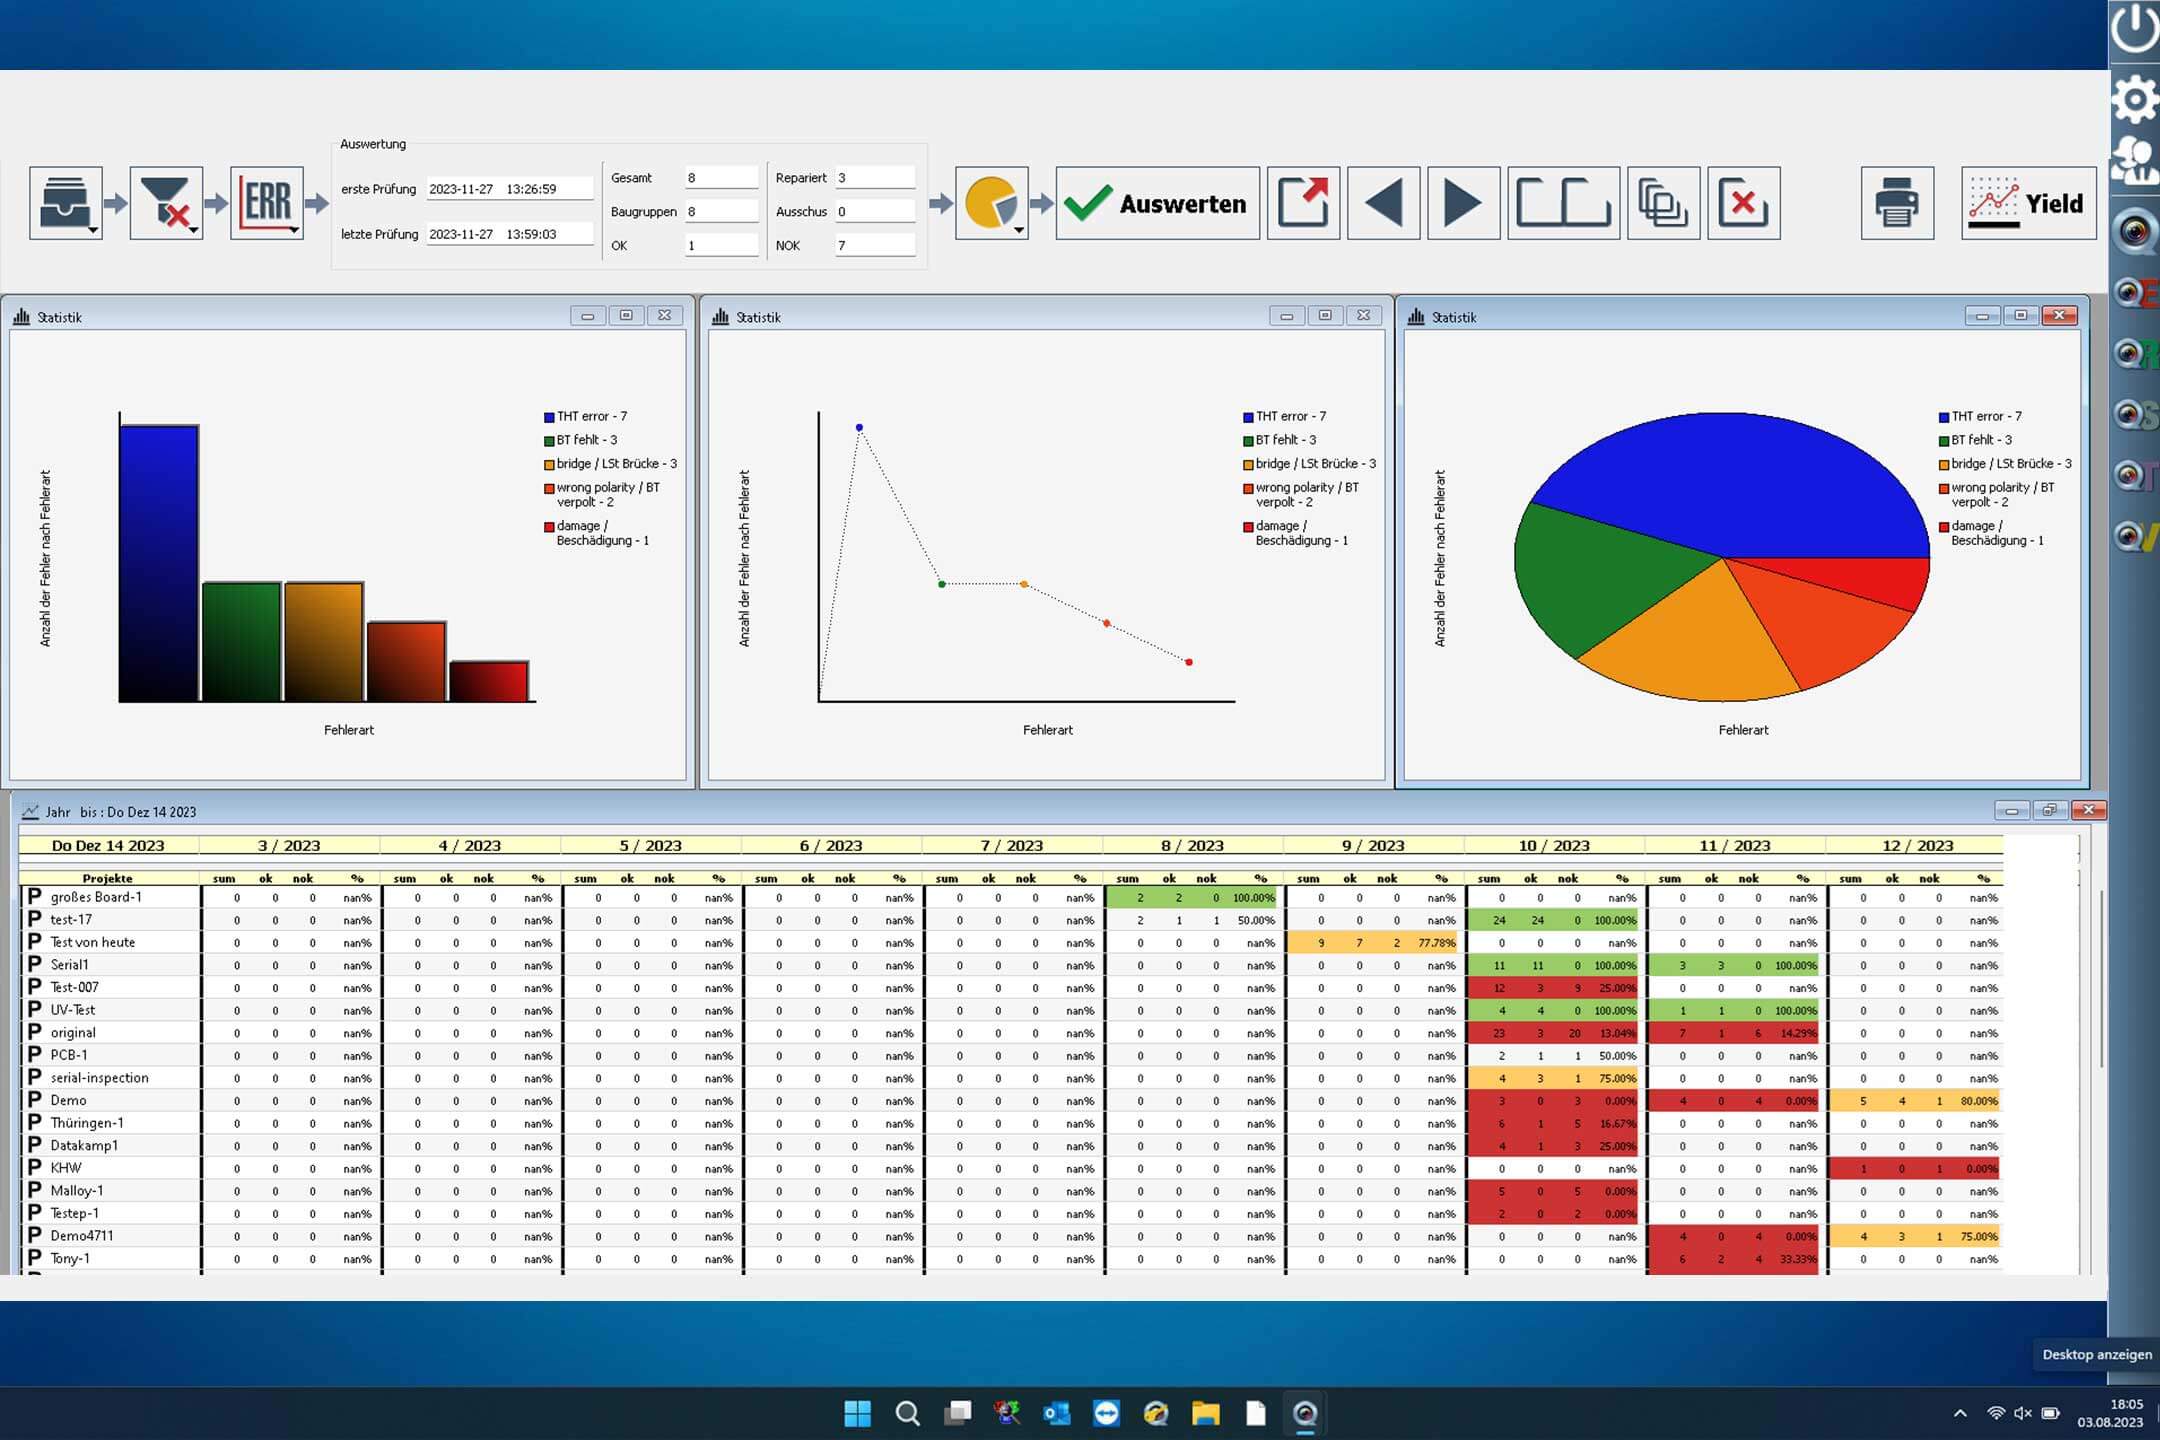The width and height of the screenshot is (2160, 1440).
Task: Close all windows red X icon
Action: tap(1743, 203)
